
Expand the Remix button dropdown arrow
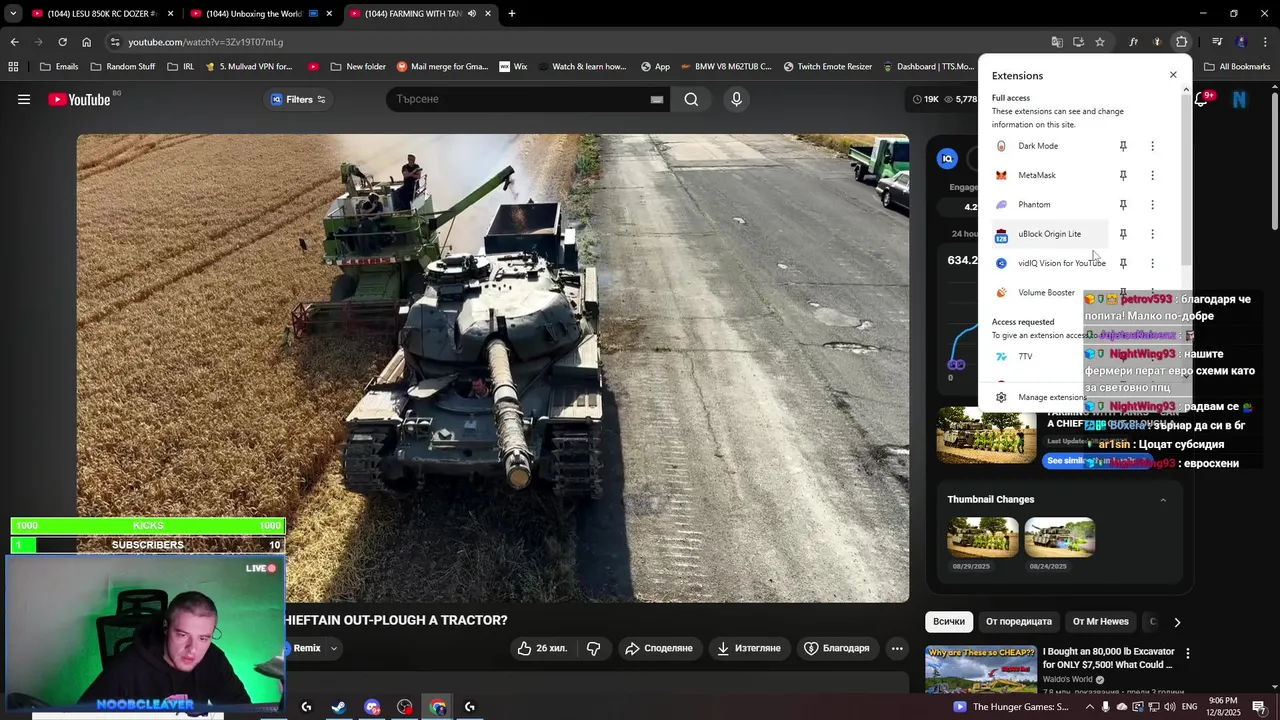(334, 648)
